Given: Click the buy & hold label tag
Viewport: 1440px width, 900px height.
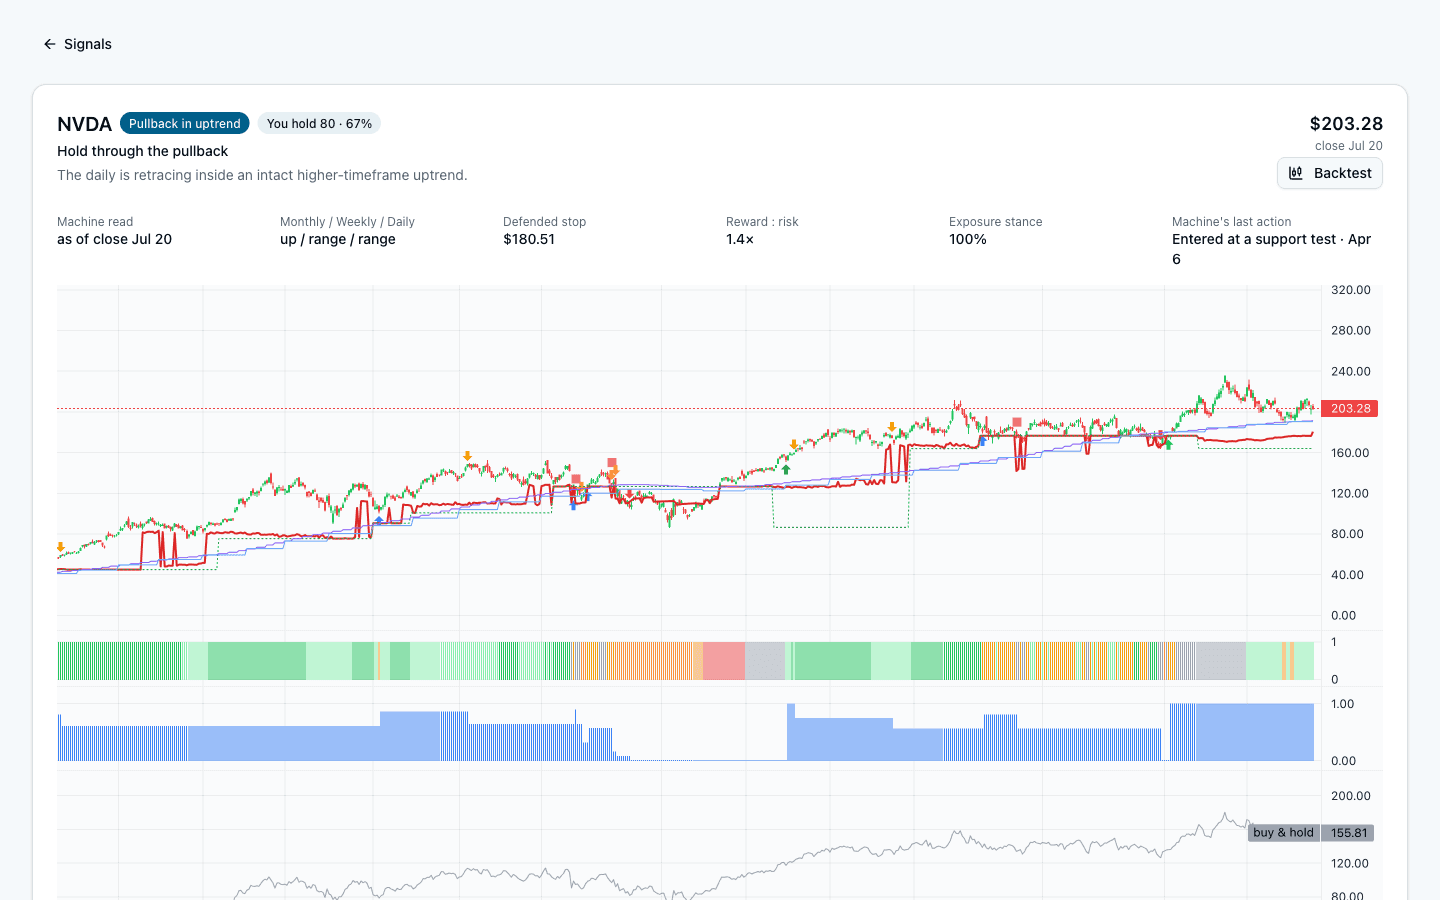Looking at the screenshot, I should [1283, 833].
